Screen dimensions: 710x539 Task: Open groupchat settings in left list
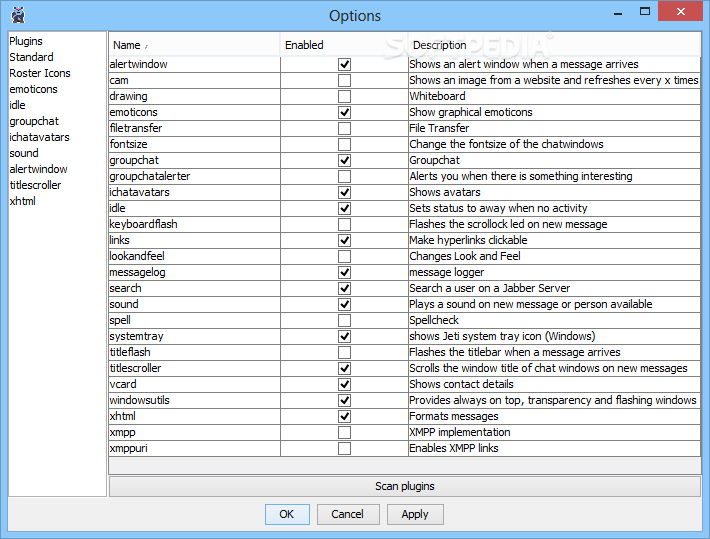pos(34,121)
